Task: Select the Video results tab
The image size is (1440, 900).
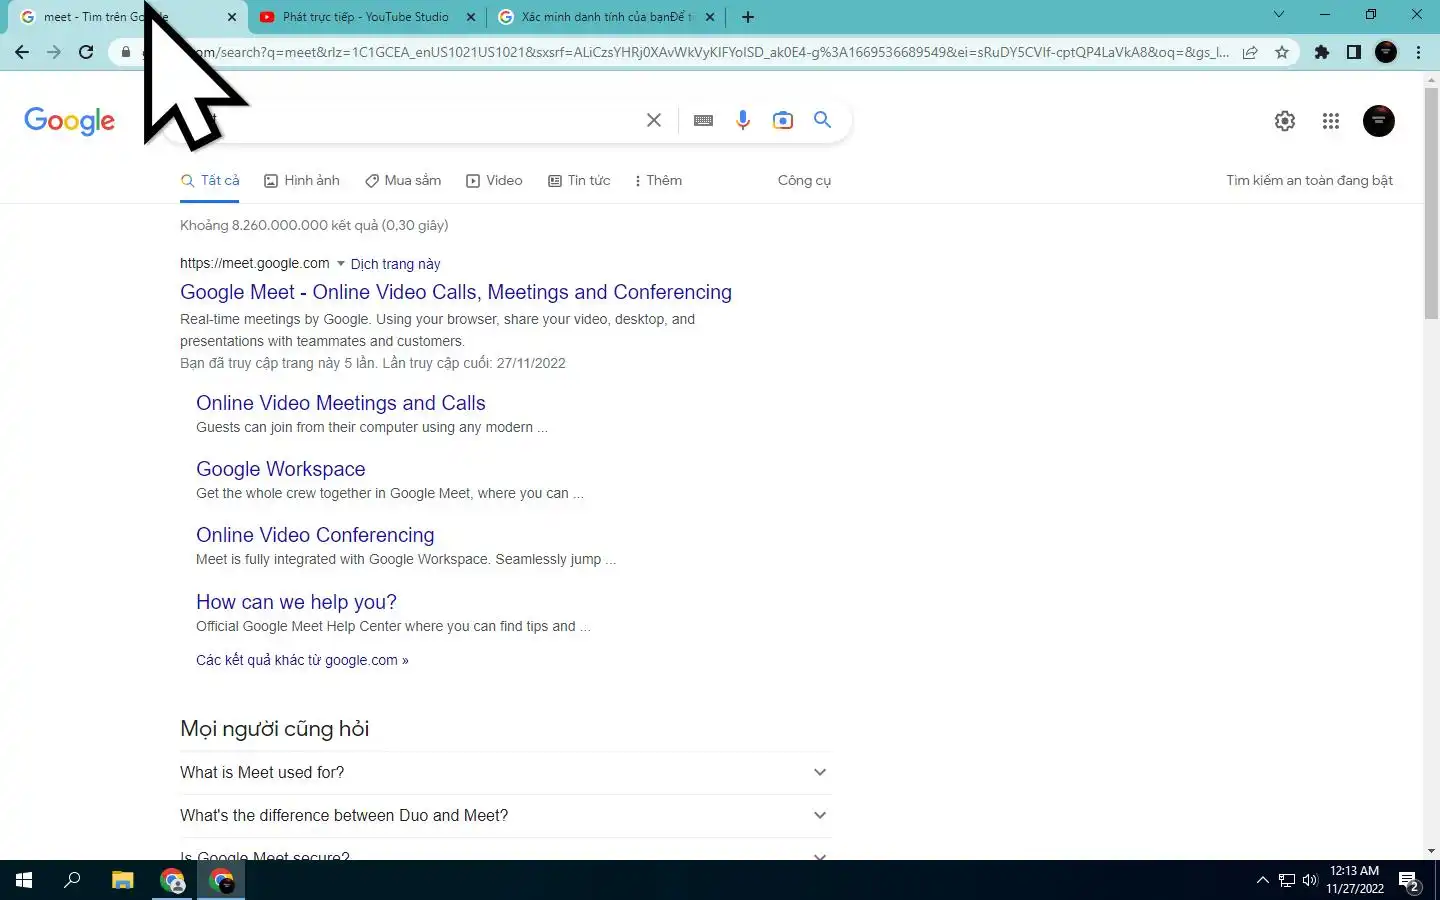Action: 494,180
